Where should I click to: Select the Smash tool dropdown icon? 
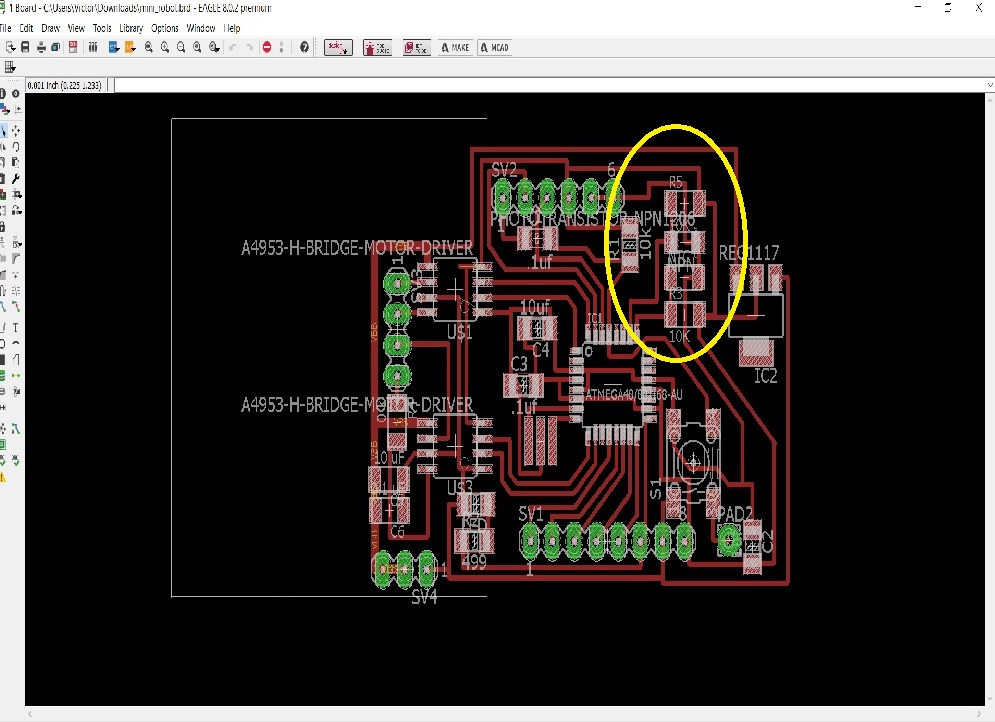[17, 244]
